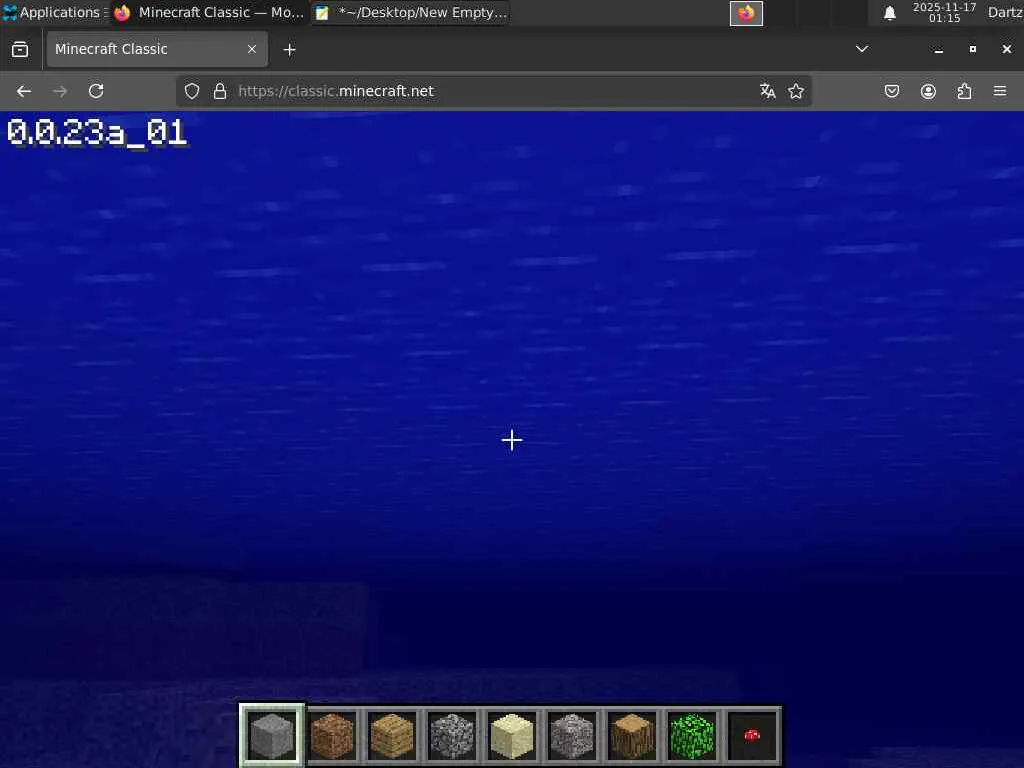Go forward with the forward arrow
This screenshot has width=1024, height=768.
[60, 91]
